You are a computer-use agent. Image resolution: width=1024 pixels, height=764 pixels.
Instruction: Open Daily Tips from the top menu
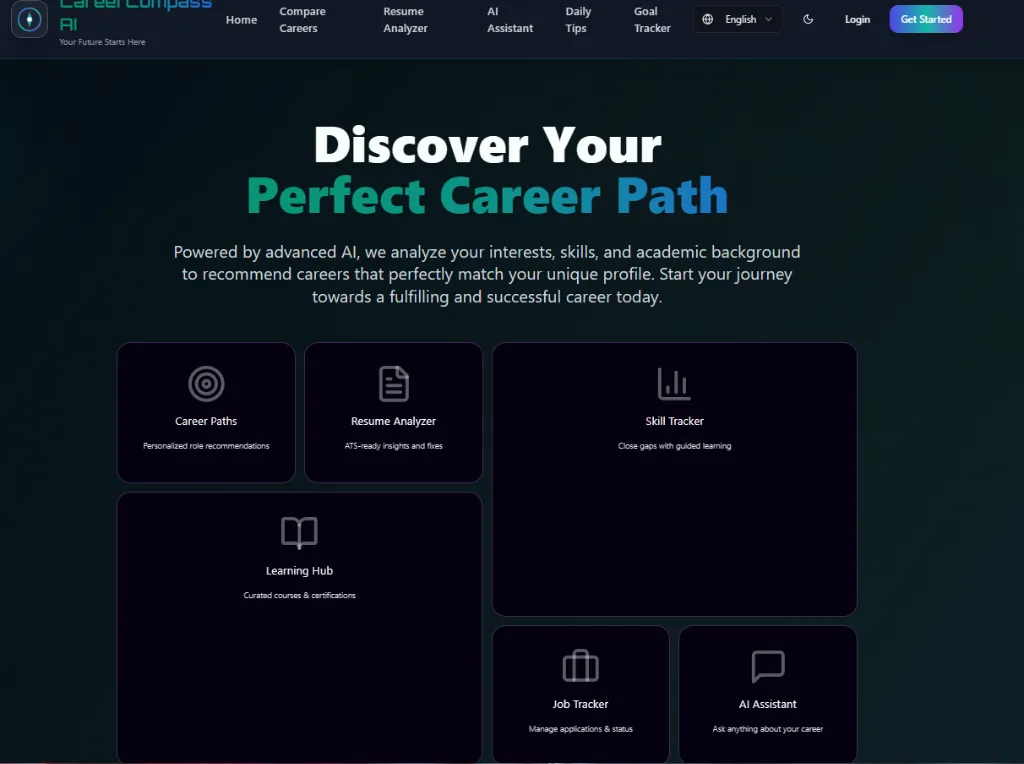click(x=578, y=20)
